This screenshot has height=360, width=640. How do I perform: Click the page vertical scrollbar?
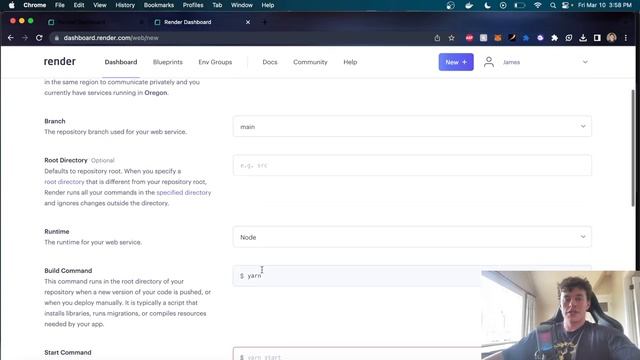pos(633,147)
